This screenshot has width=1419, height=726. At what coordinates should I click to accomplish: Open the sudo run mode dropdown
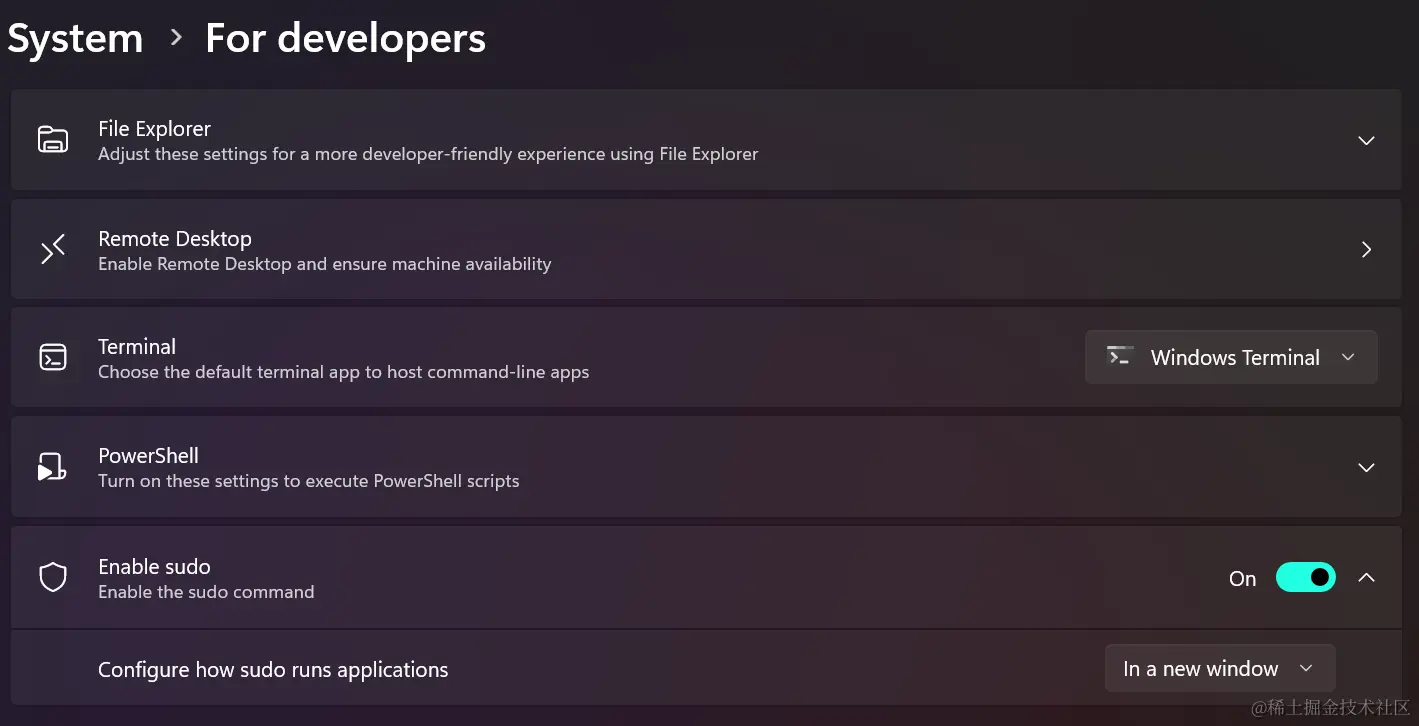[1219, 668]
